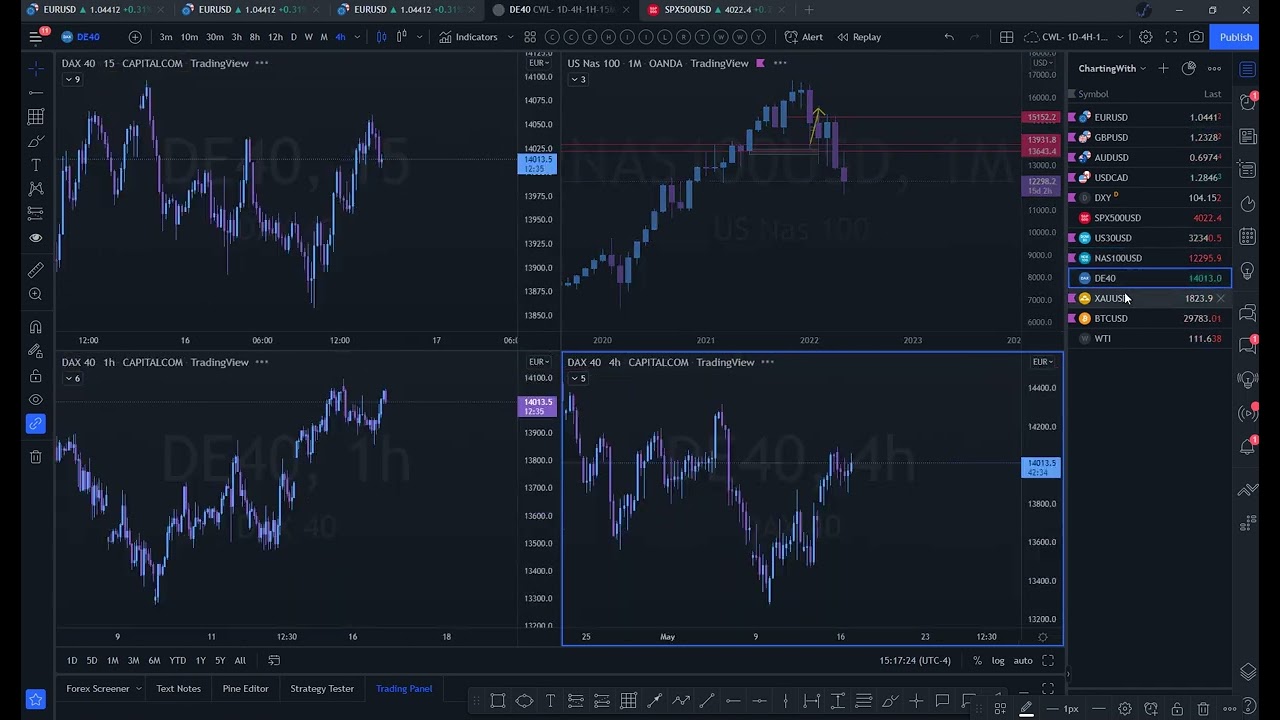Screen dimensions: 1280x720
Task: Open the Fibonacci/gann tools group in left sidebar
Action: 36,117
